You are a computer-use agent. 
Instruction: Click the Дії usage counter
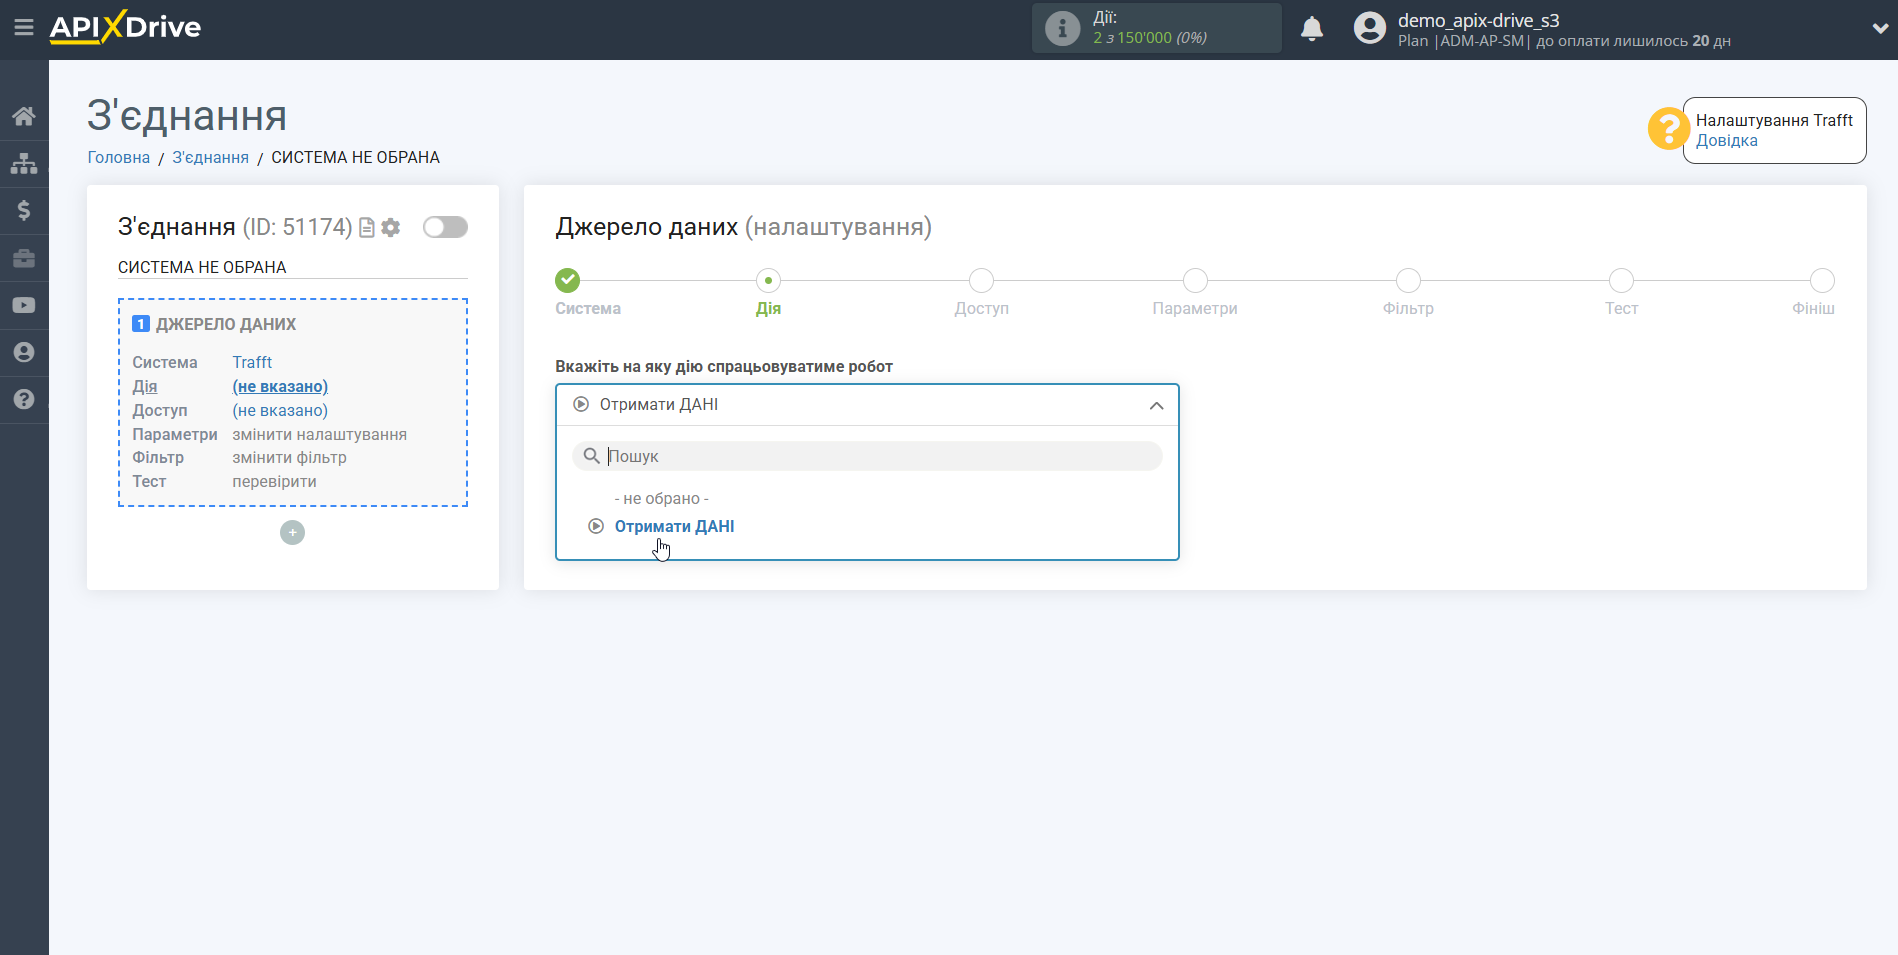(1156, 28)
